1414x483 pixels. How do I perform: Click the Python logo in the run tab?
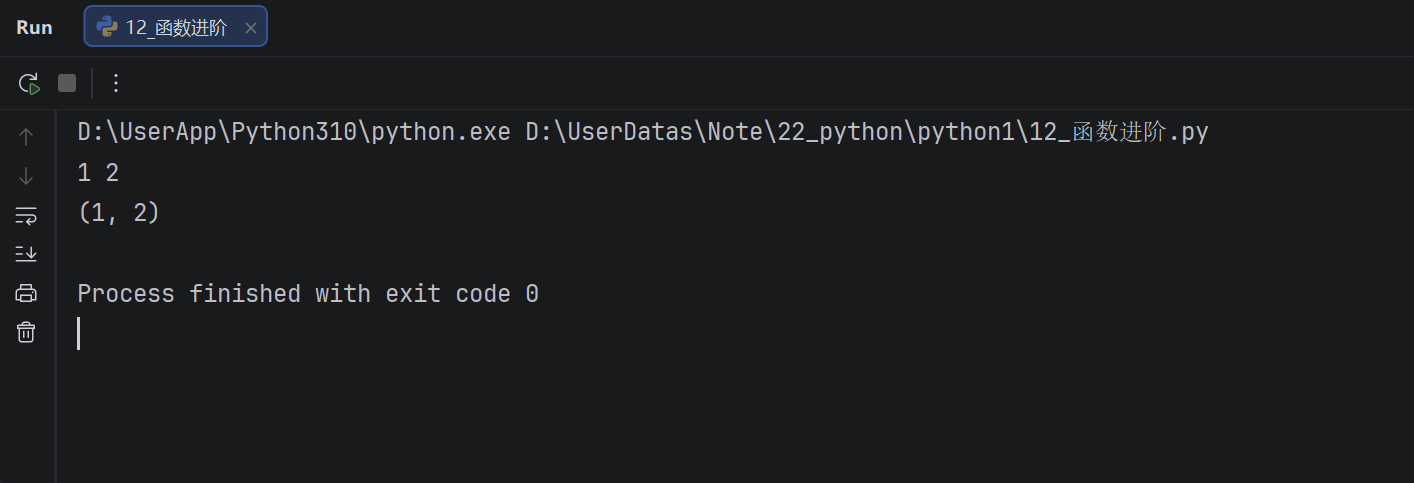106,28
